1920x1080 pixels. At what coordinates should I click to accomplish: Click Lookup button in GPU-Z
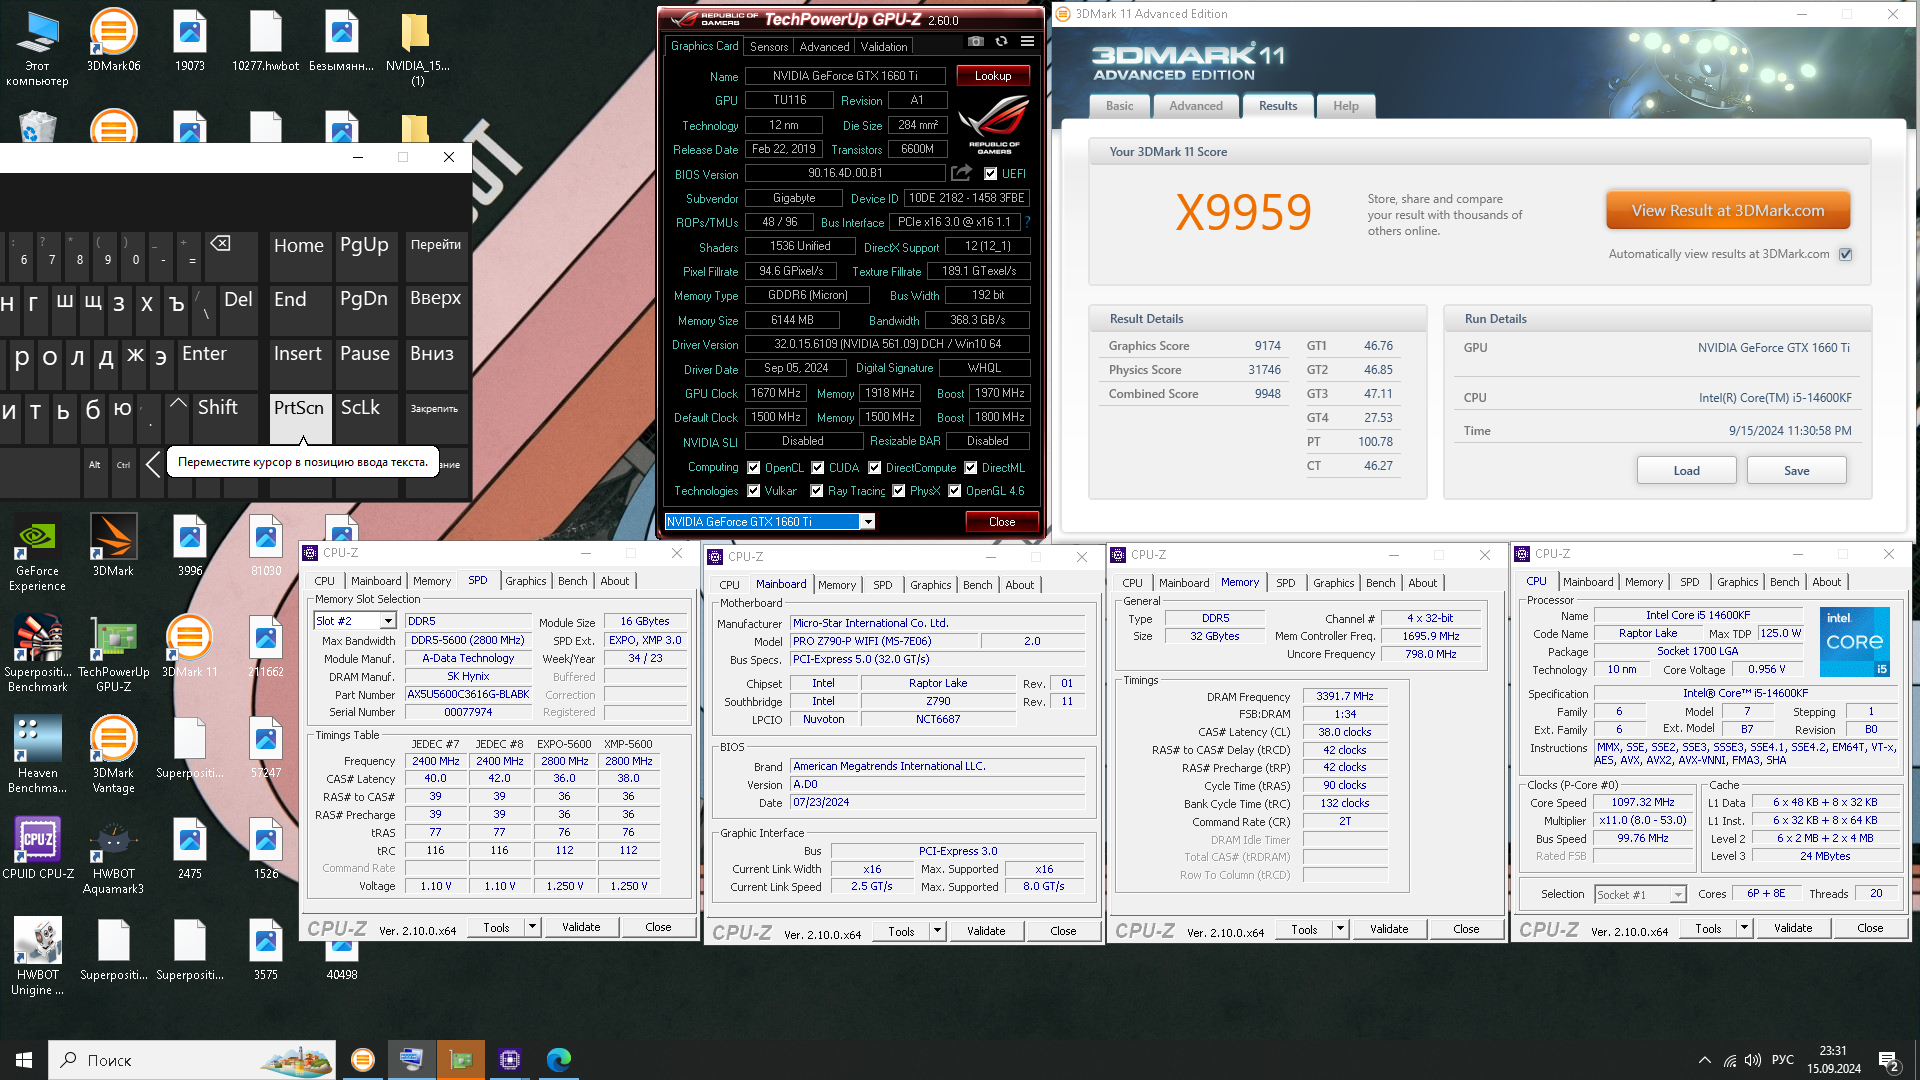[993, 75]
